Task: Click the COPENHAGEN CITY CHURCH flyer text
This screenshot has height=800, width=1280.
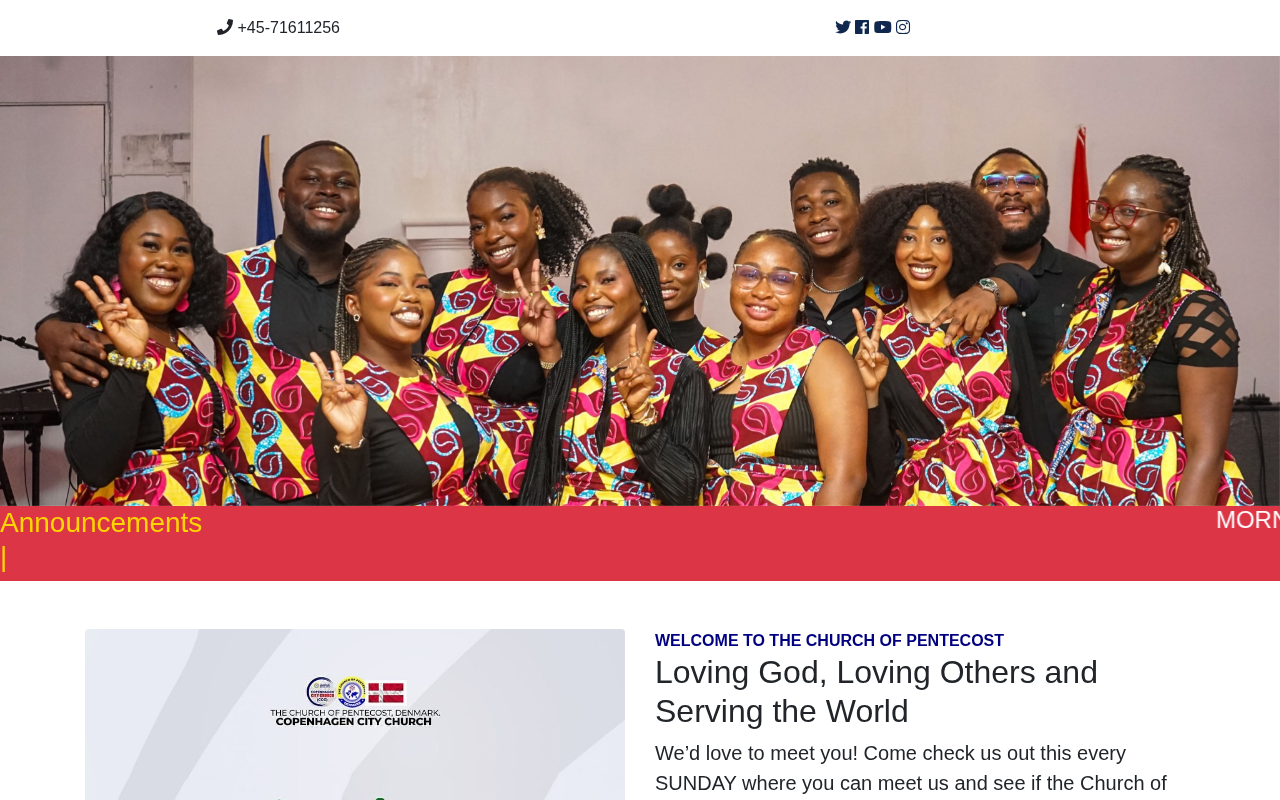Action: (x=355, y=721)
